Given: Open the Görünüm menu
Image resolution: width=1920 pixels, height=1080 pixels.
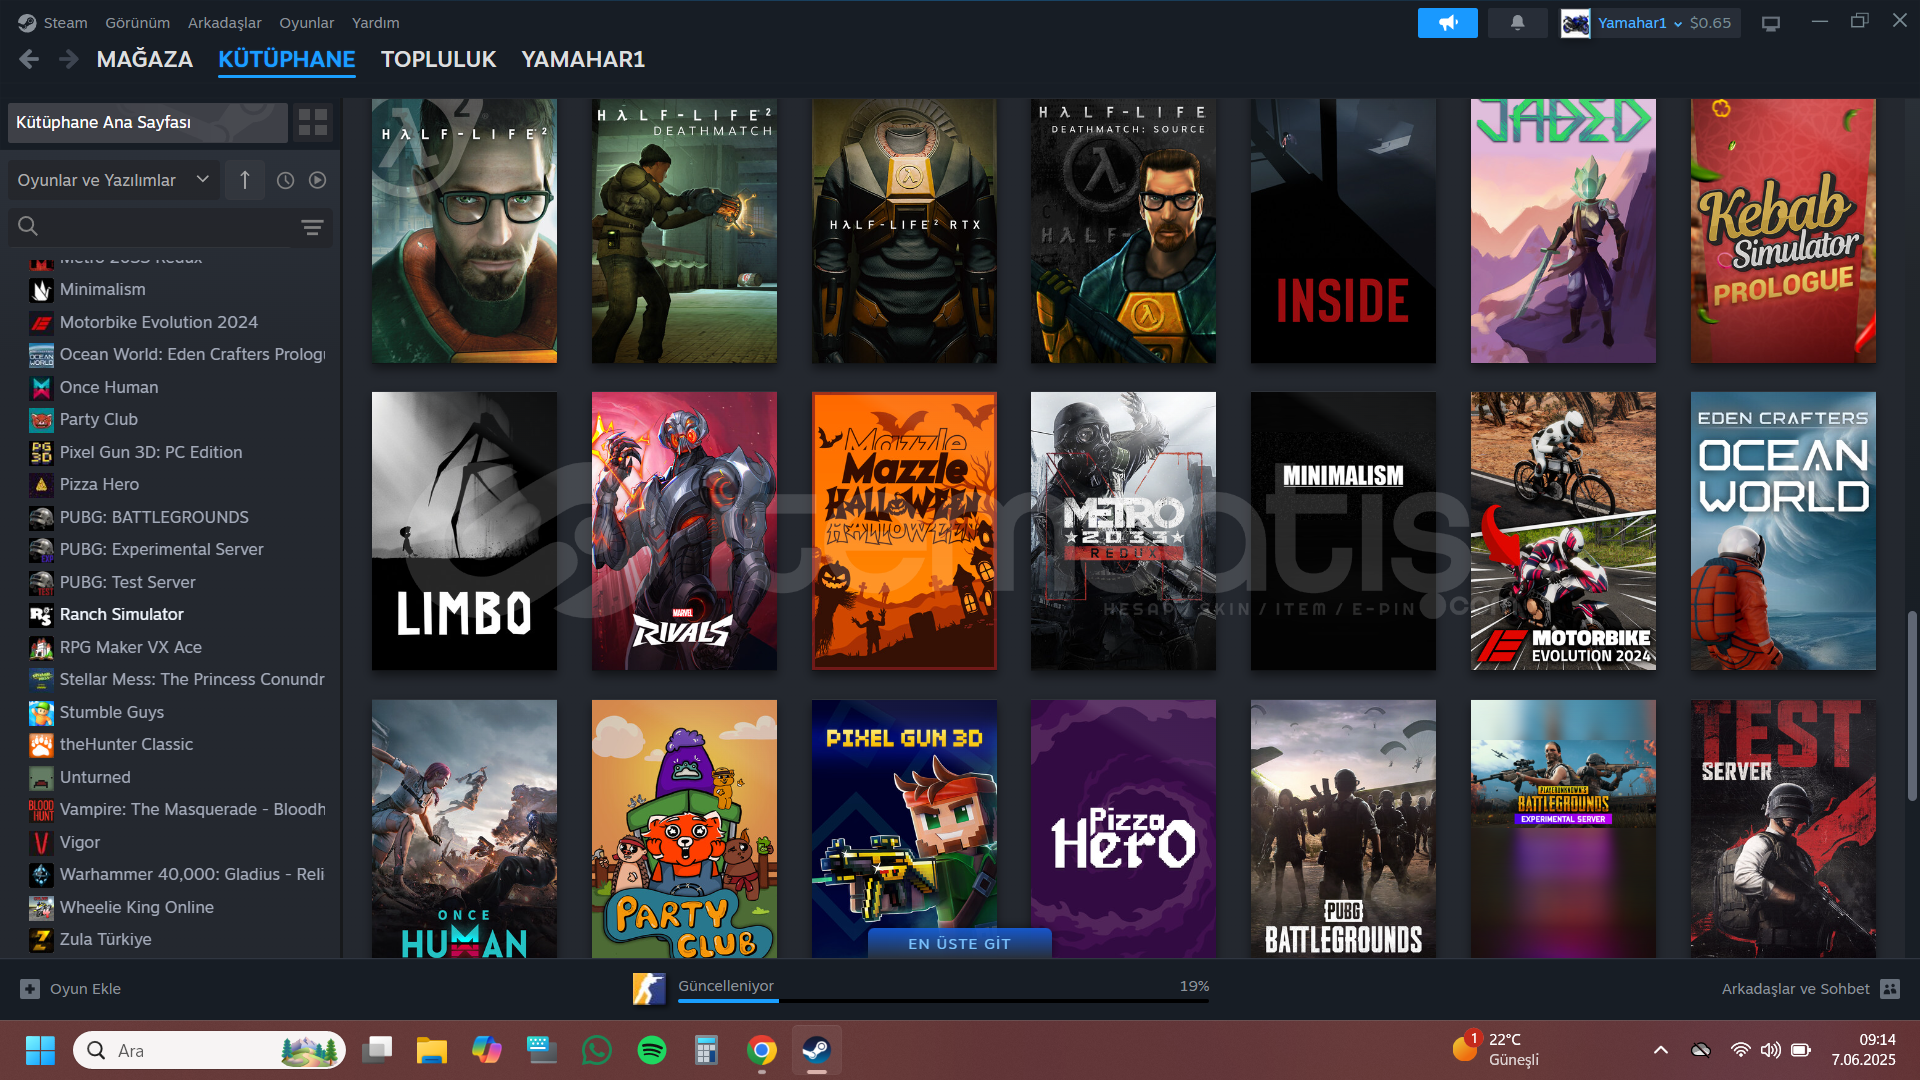Looking at the screenshot, I should point(137,23).
